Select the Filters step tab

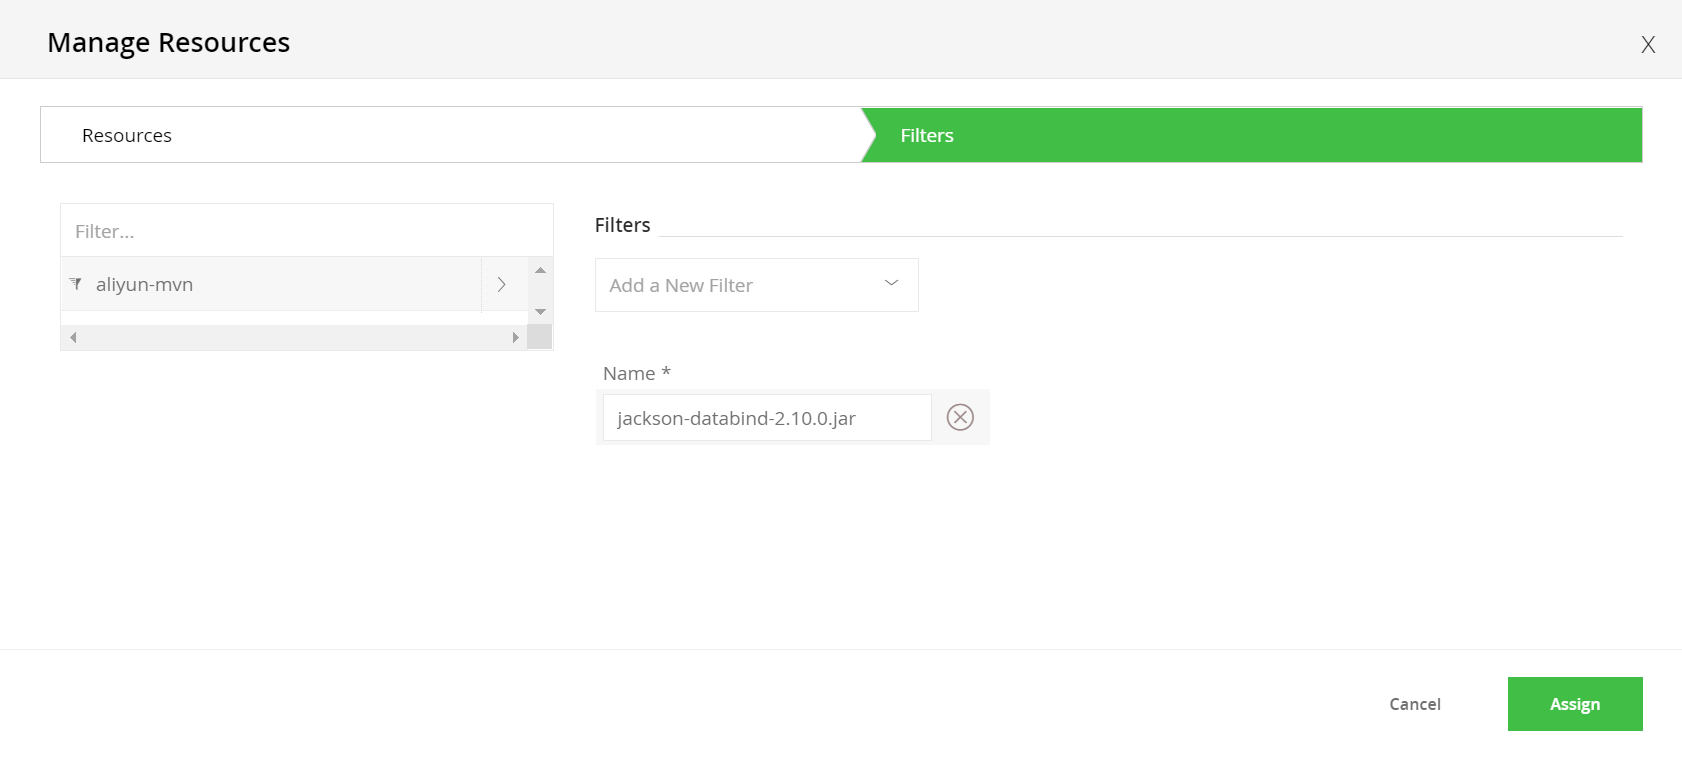coord(927,135)
